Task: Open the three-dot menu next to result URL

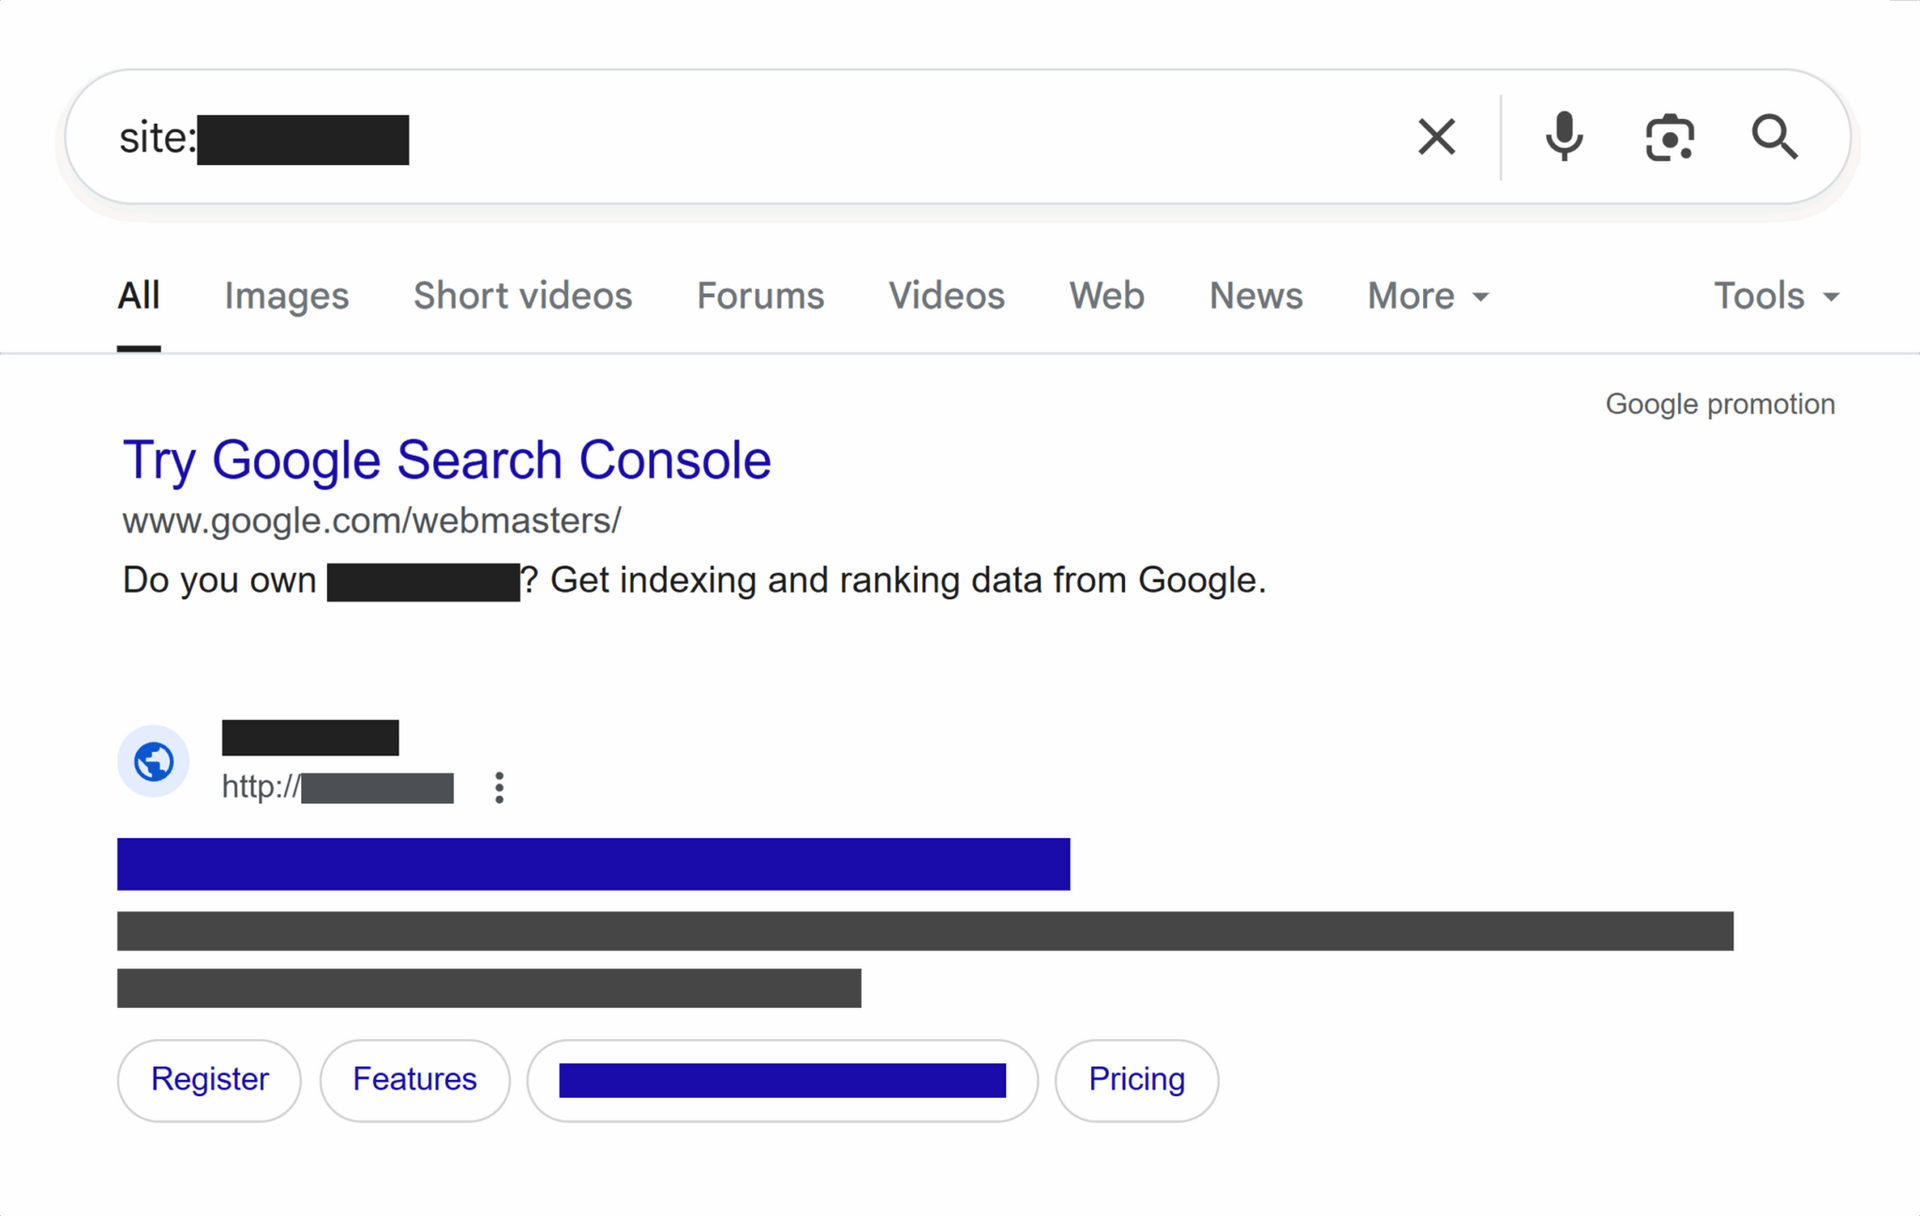Action: [x=499, y=788]
